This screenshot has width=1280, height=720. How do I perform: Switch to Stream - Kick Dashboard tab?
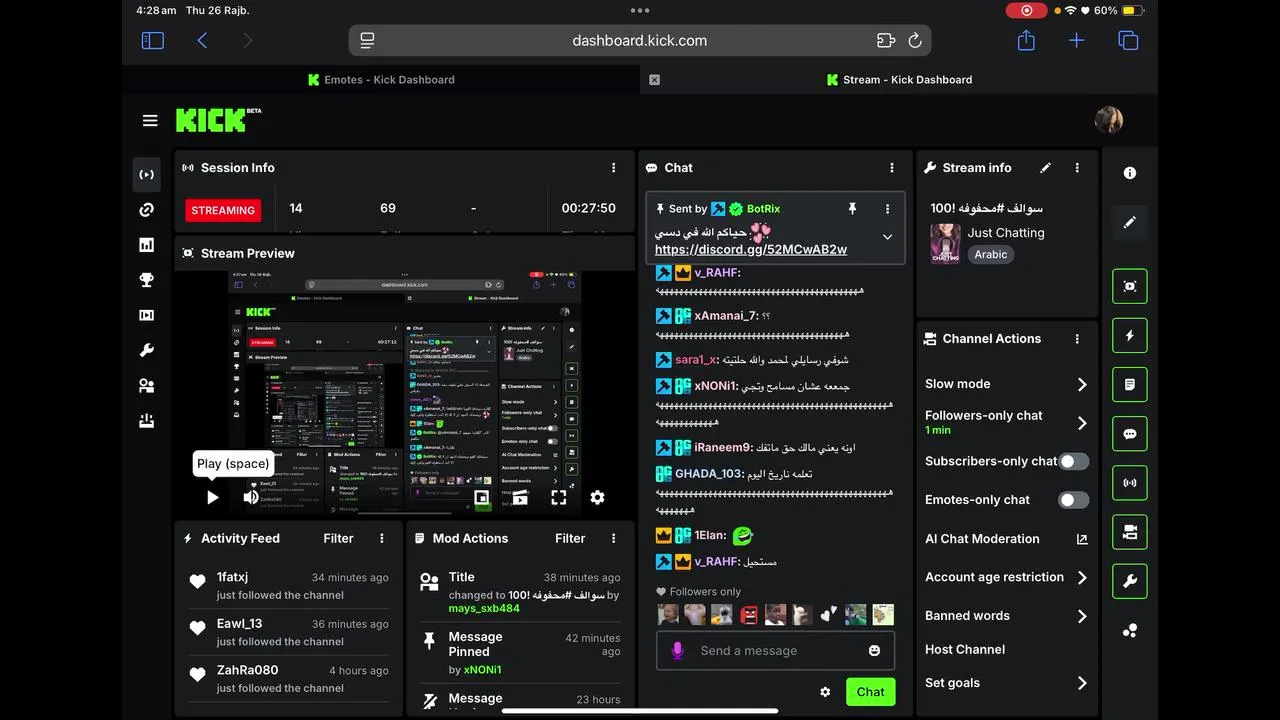tap(900, 80)
